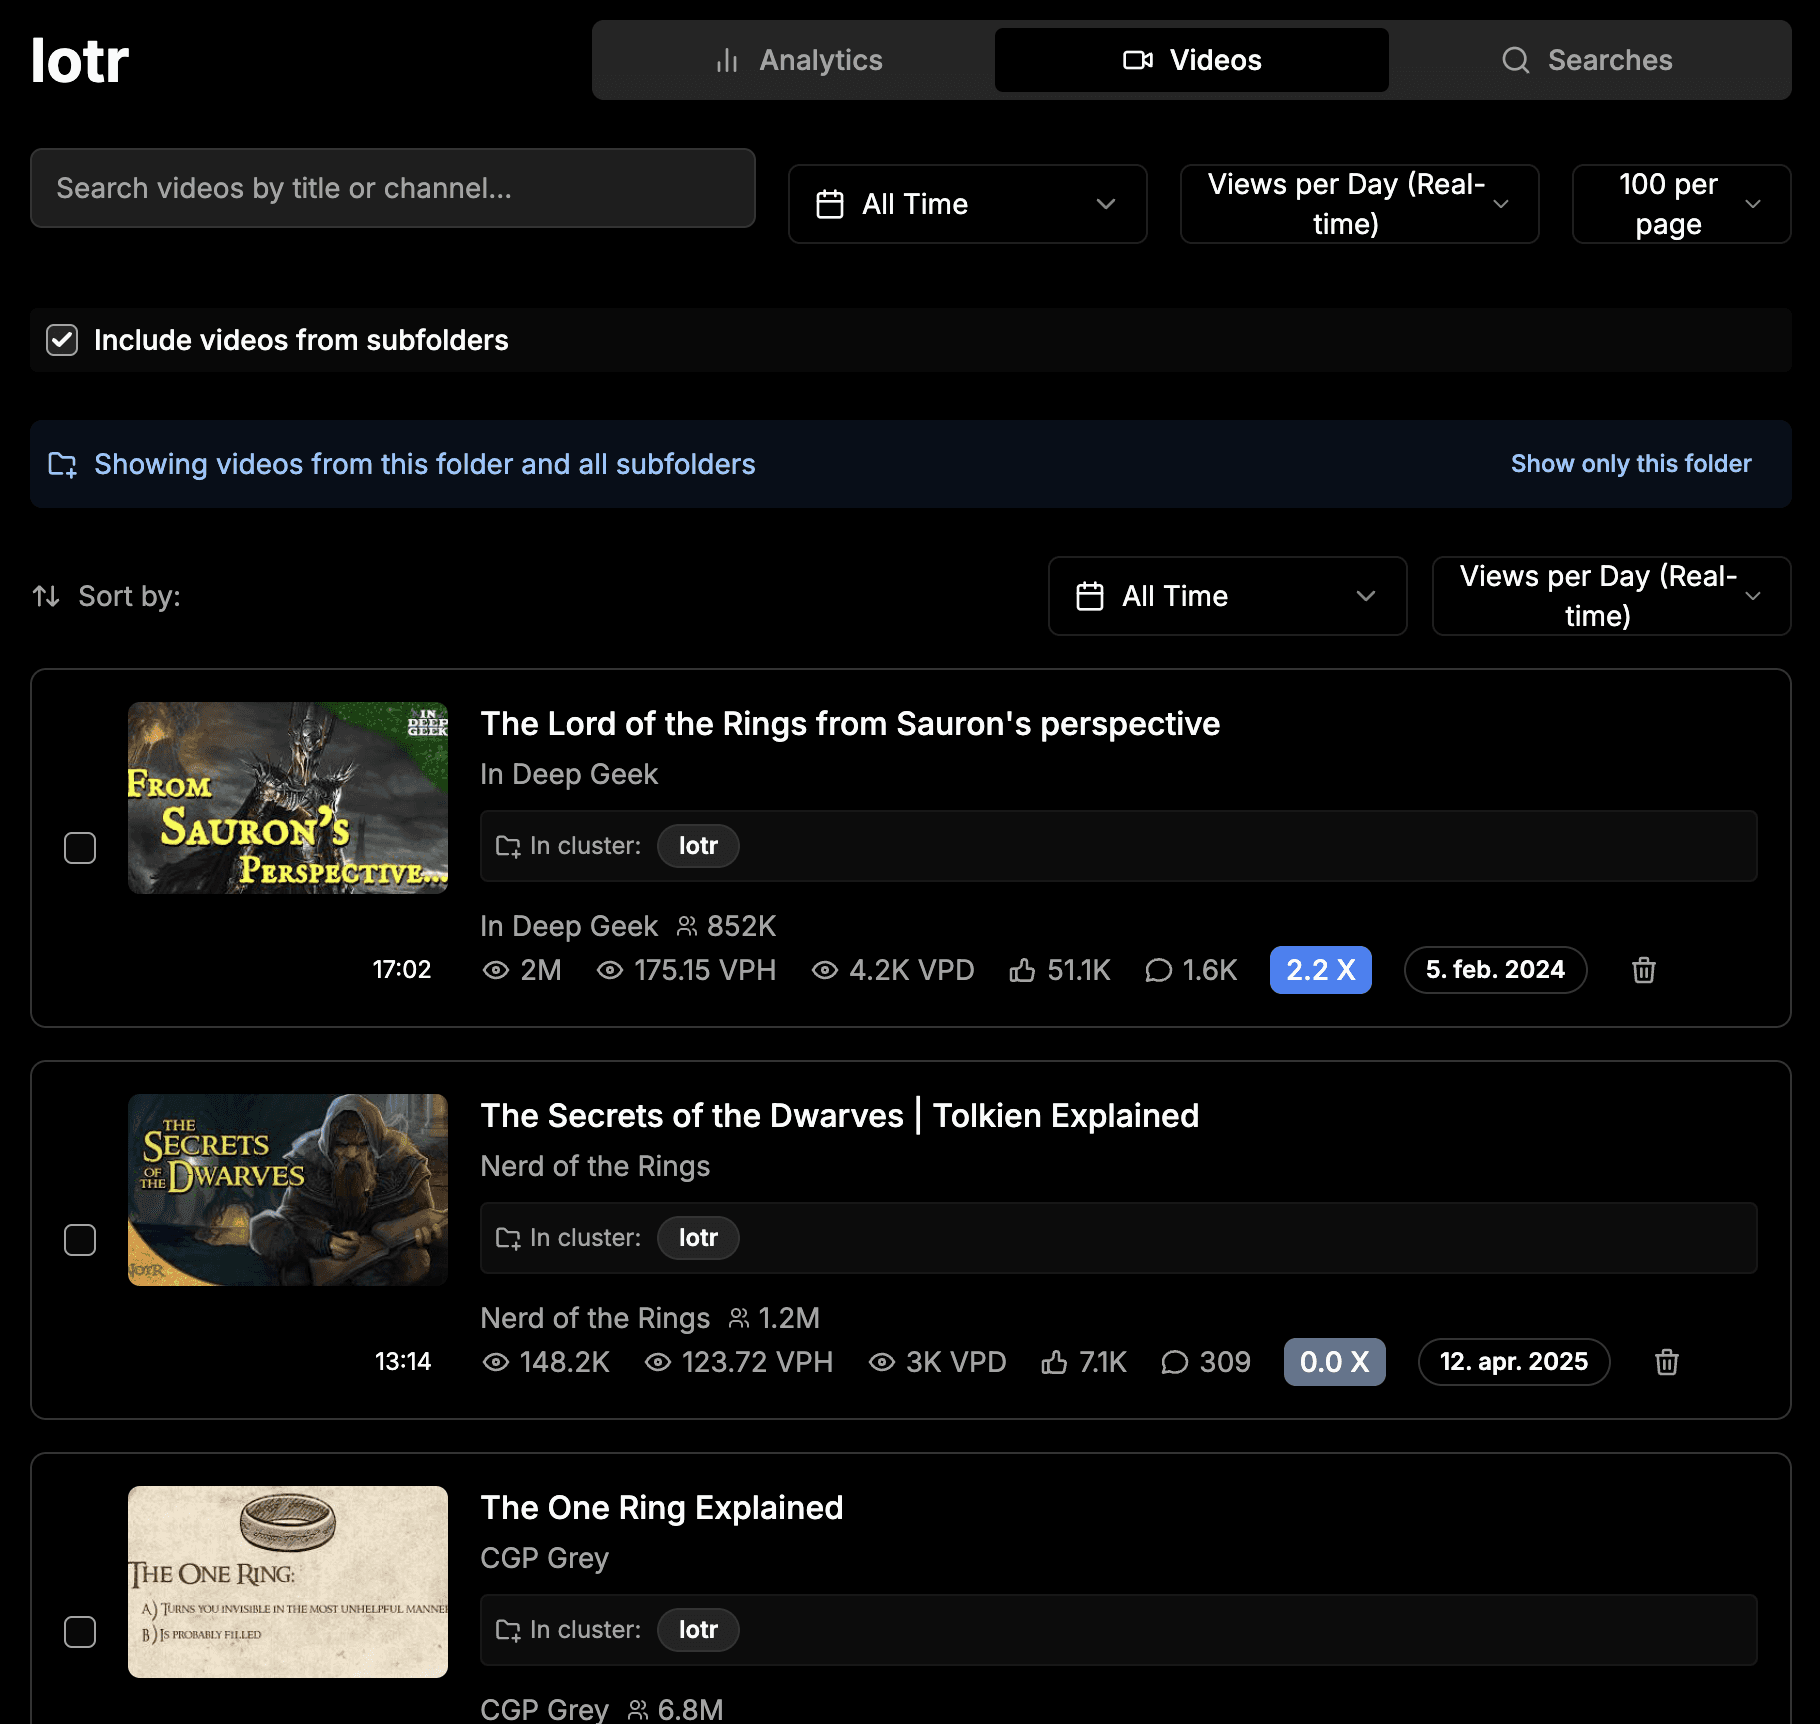Delete Sauron's perspective video with trash icon
The height and width of the screenshot is (1724, 1820).
pos(1643,970)
